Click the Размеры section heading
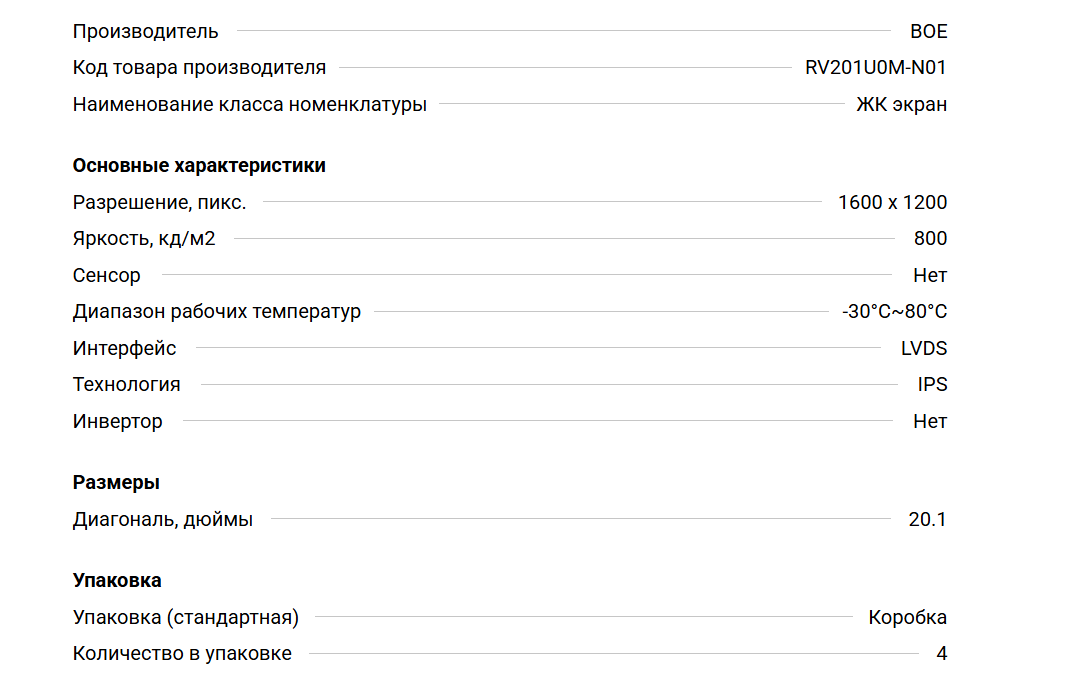 click(116, 483)
